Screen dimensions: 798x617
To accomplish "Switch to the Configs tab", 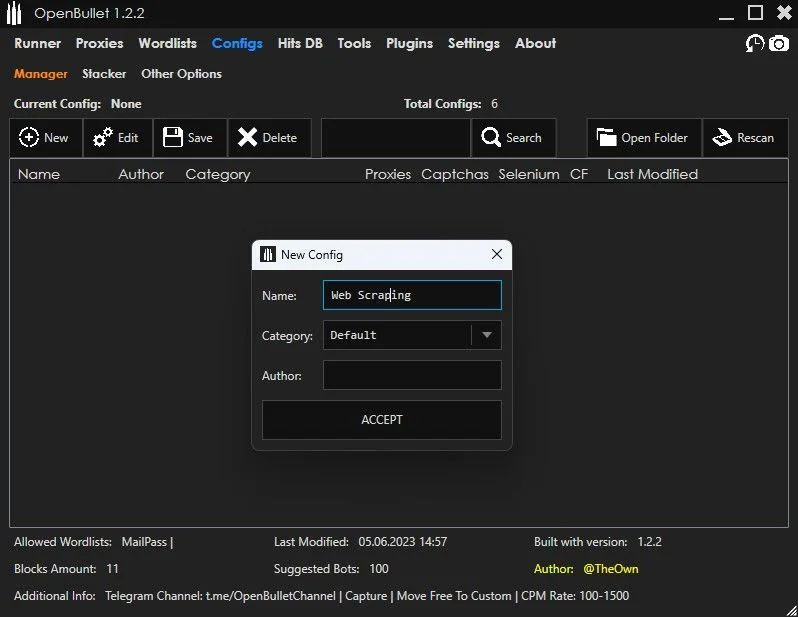I will click(237, 44).
